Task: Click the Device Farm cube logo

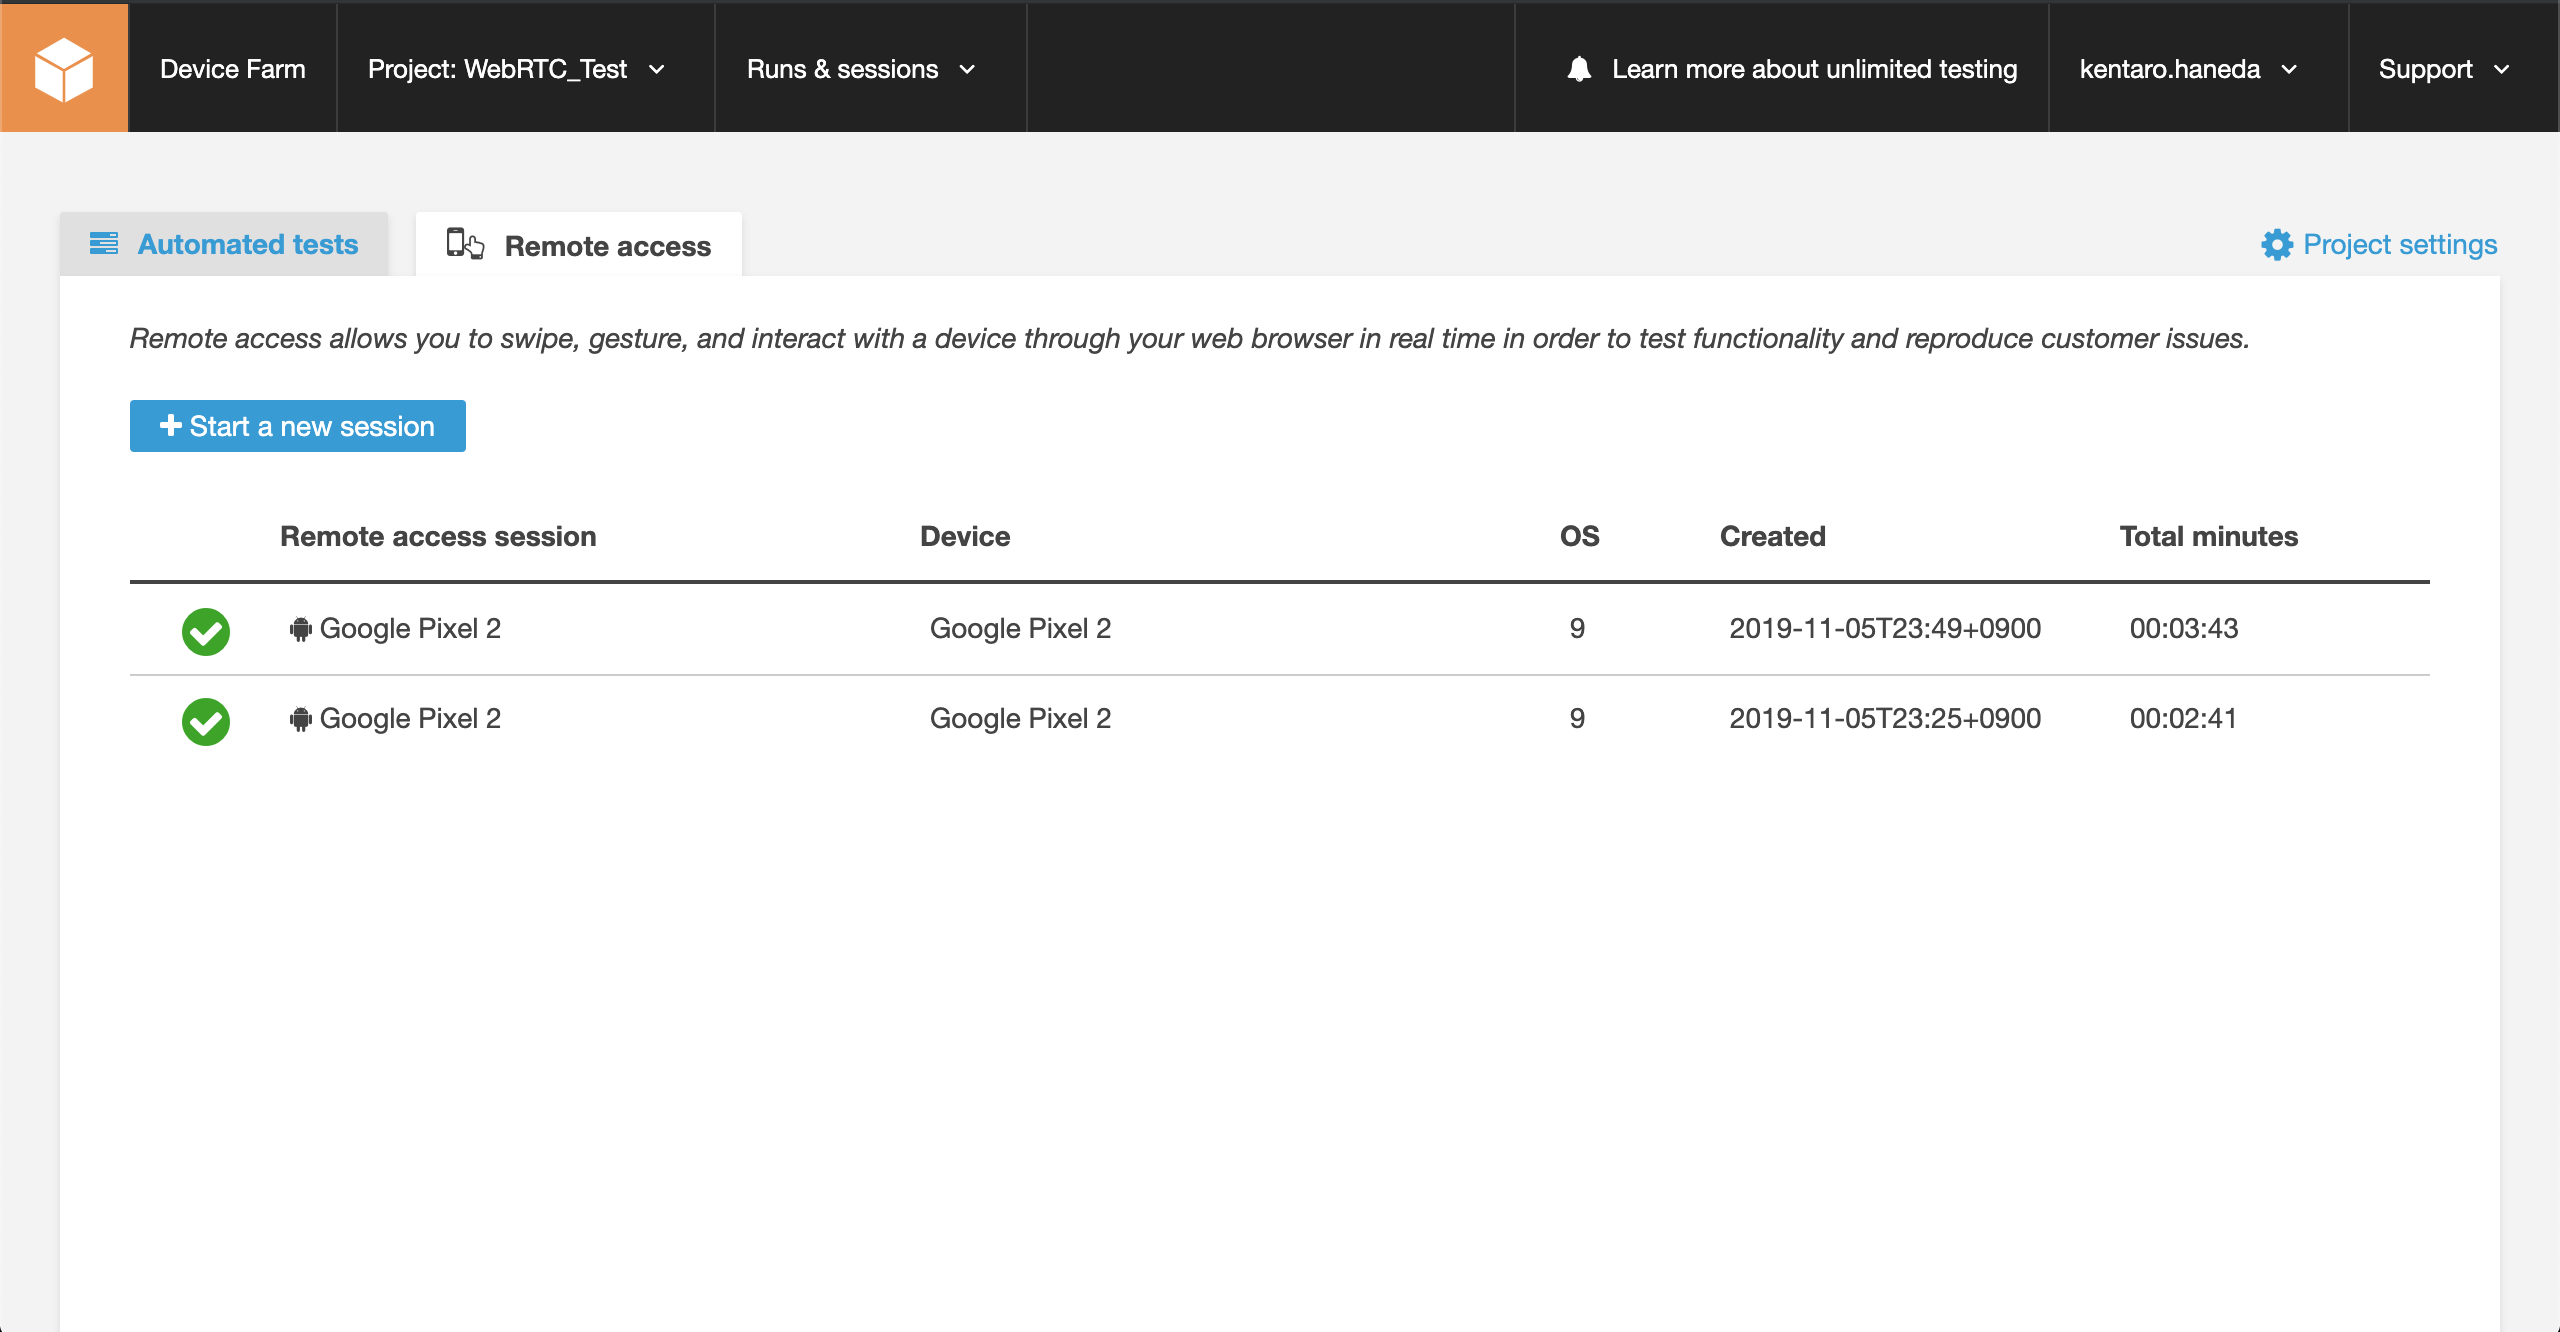Action: click(64, 69)
